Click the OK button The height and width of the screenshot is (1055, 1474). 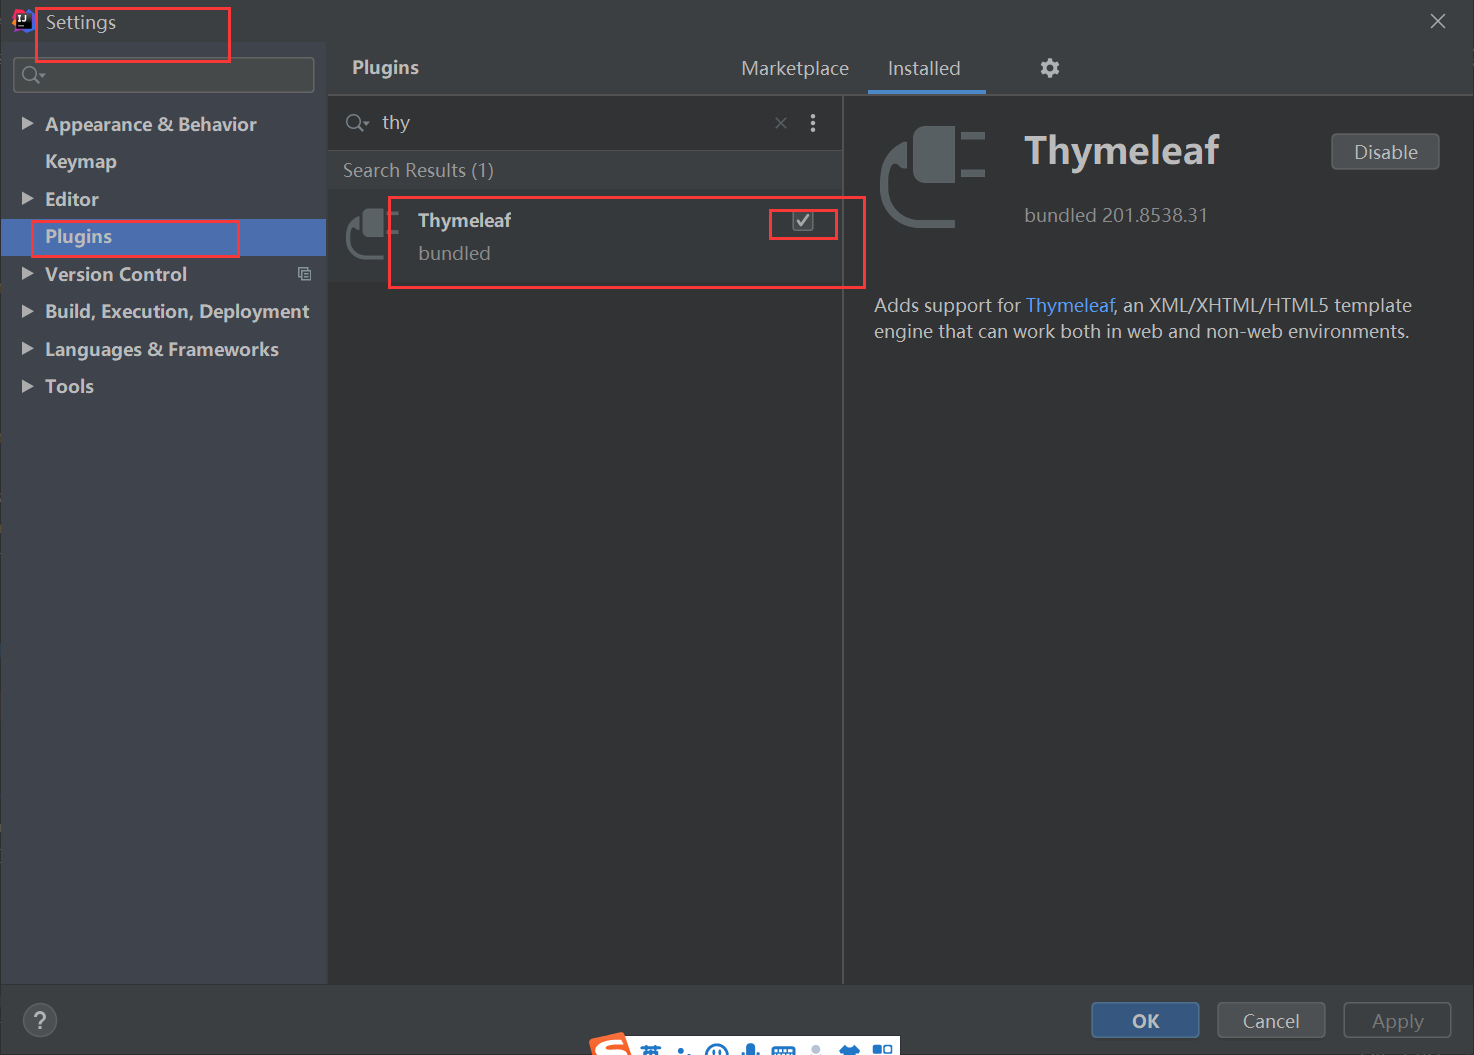pyautogui.click(x=1145, y=1020)
